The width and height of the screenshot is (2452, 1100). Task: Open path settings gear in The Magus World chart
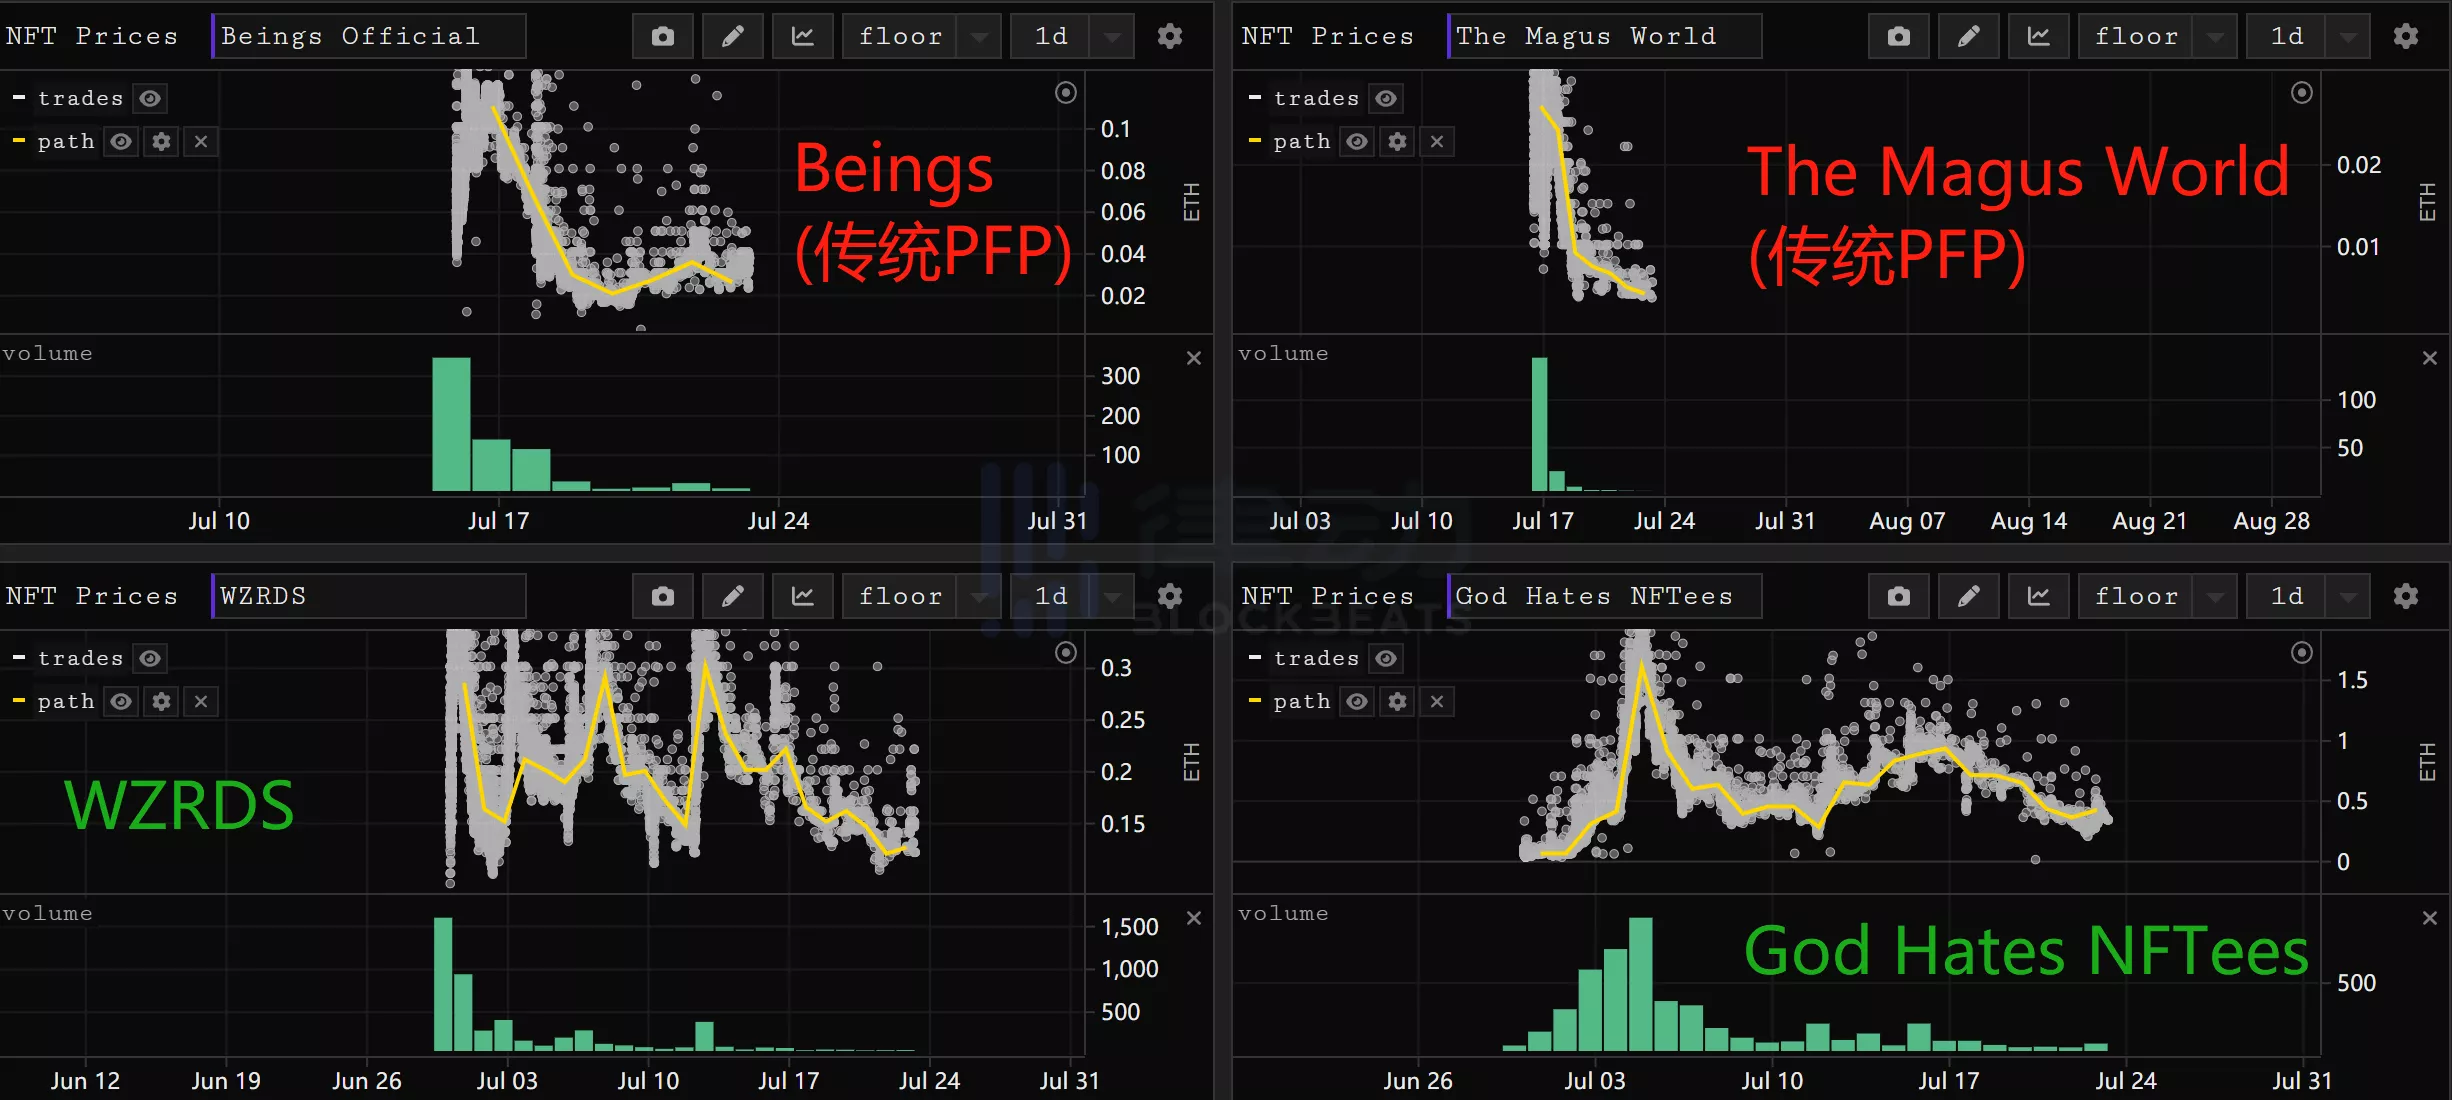click(1397, 142)
